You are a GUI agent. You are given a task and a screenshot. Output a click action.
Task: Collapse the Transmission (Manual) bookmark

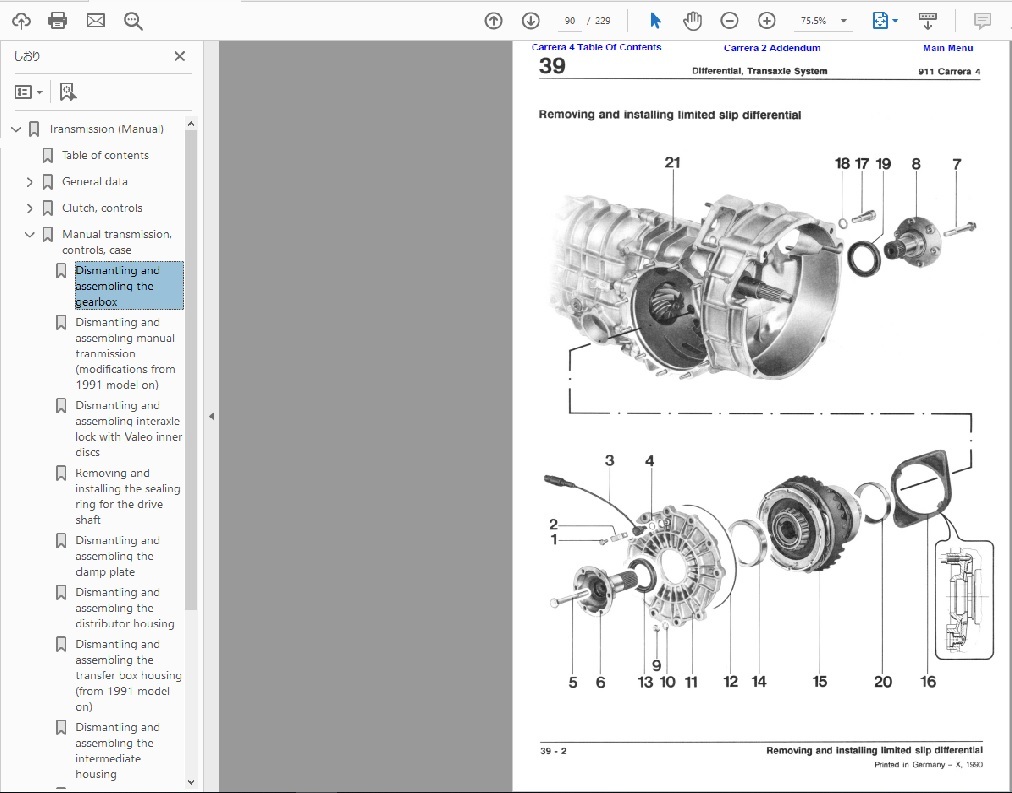tap(16, 130)
